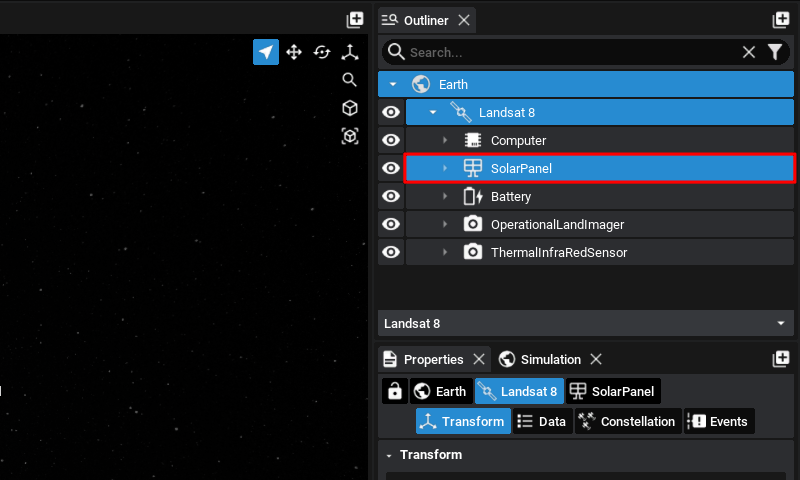
Task: Open the Landsat 8 dropdown below Outliner
Action: click(586, 323)
